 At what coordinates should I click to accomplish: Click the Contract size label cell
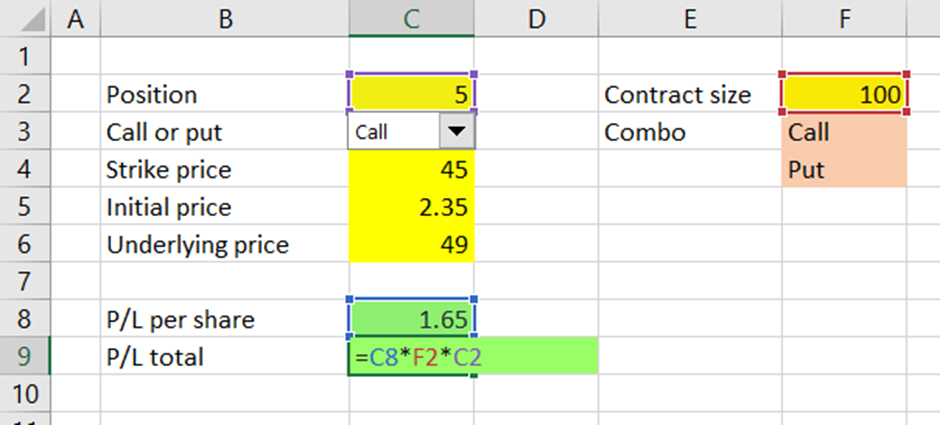690,94
